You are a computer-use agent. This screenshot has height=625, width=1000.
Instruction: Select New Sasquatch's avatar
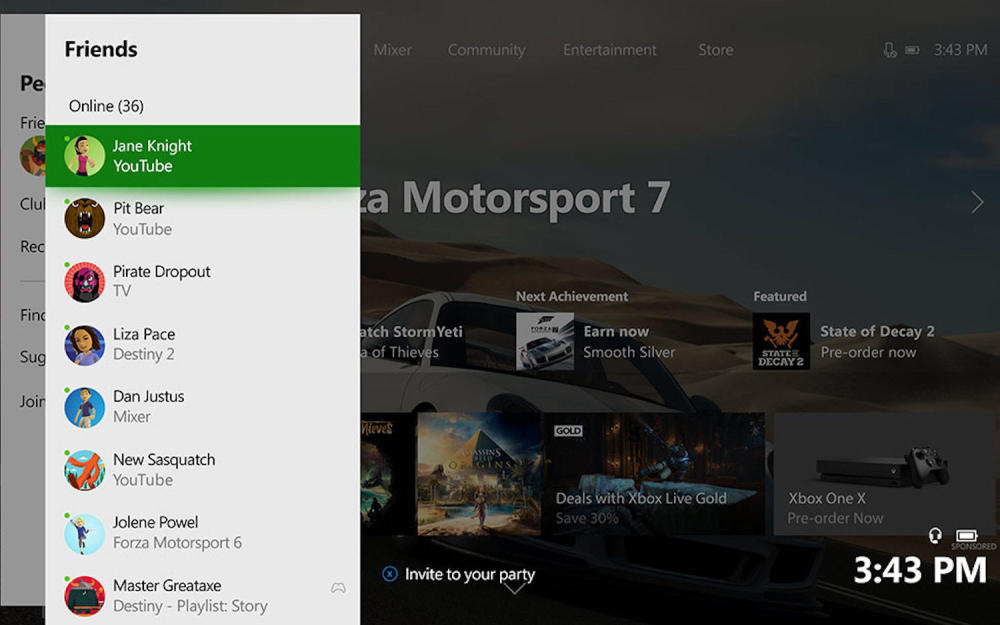[x=84, y=470]
